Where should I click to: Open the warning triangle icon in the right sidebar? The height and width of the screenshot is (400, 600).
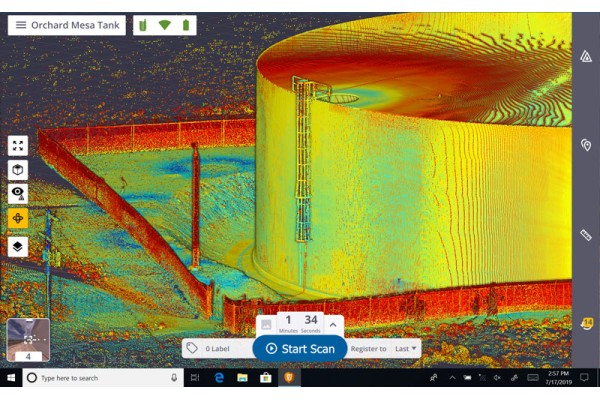coord(586,57)
